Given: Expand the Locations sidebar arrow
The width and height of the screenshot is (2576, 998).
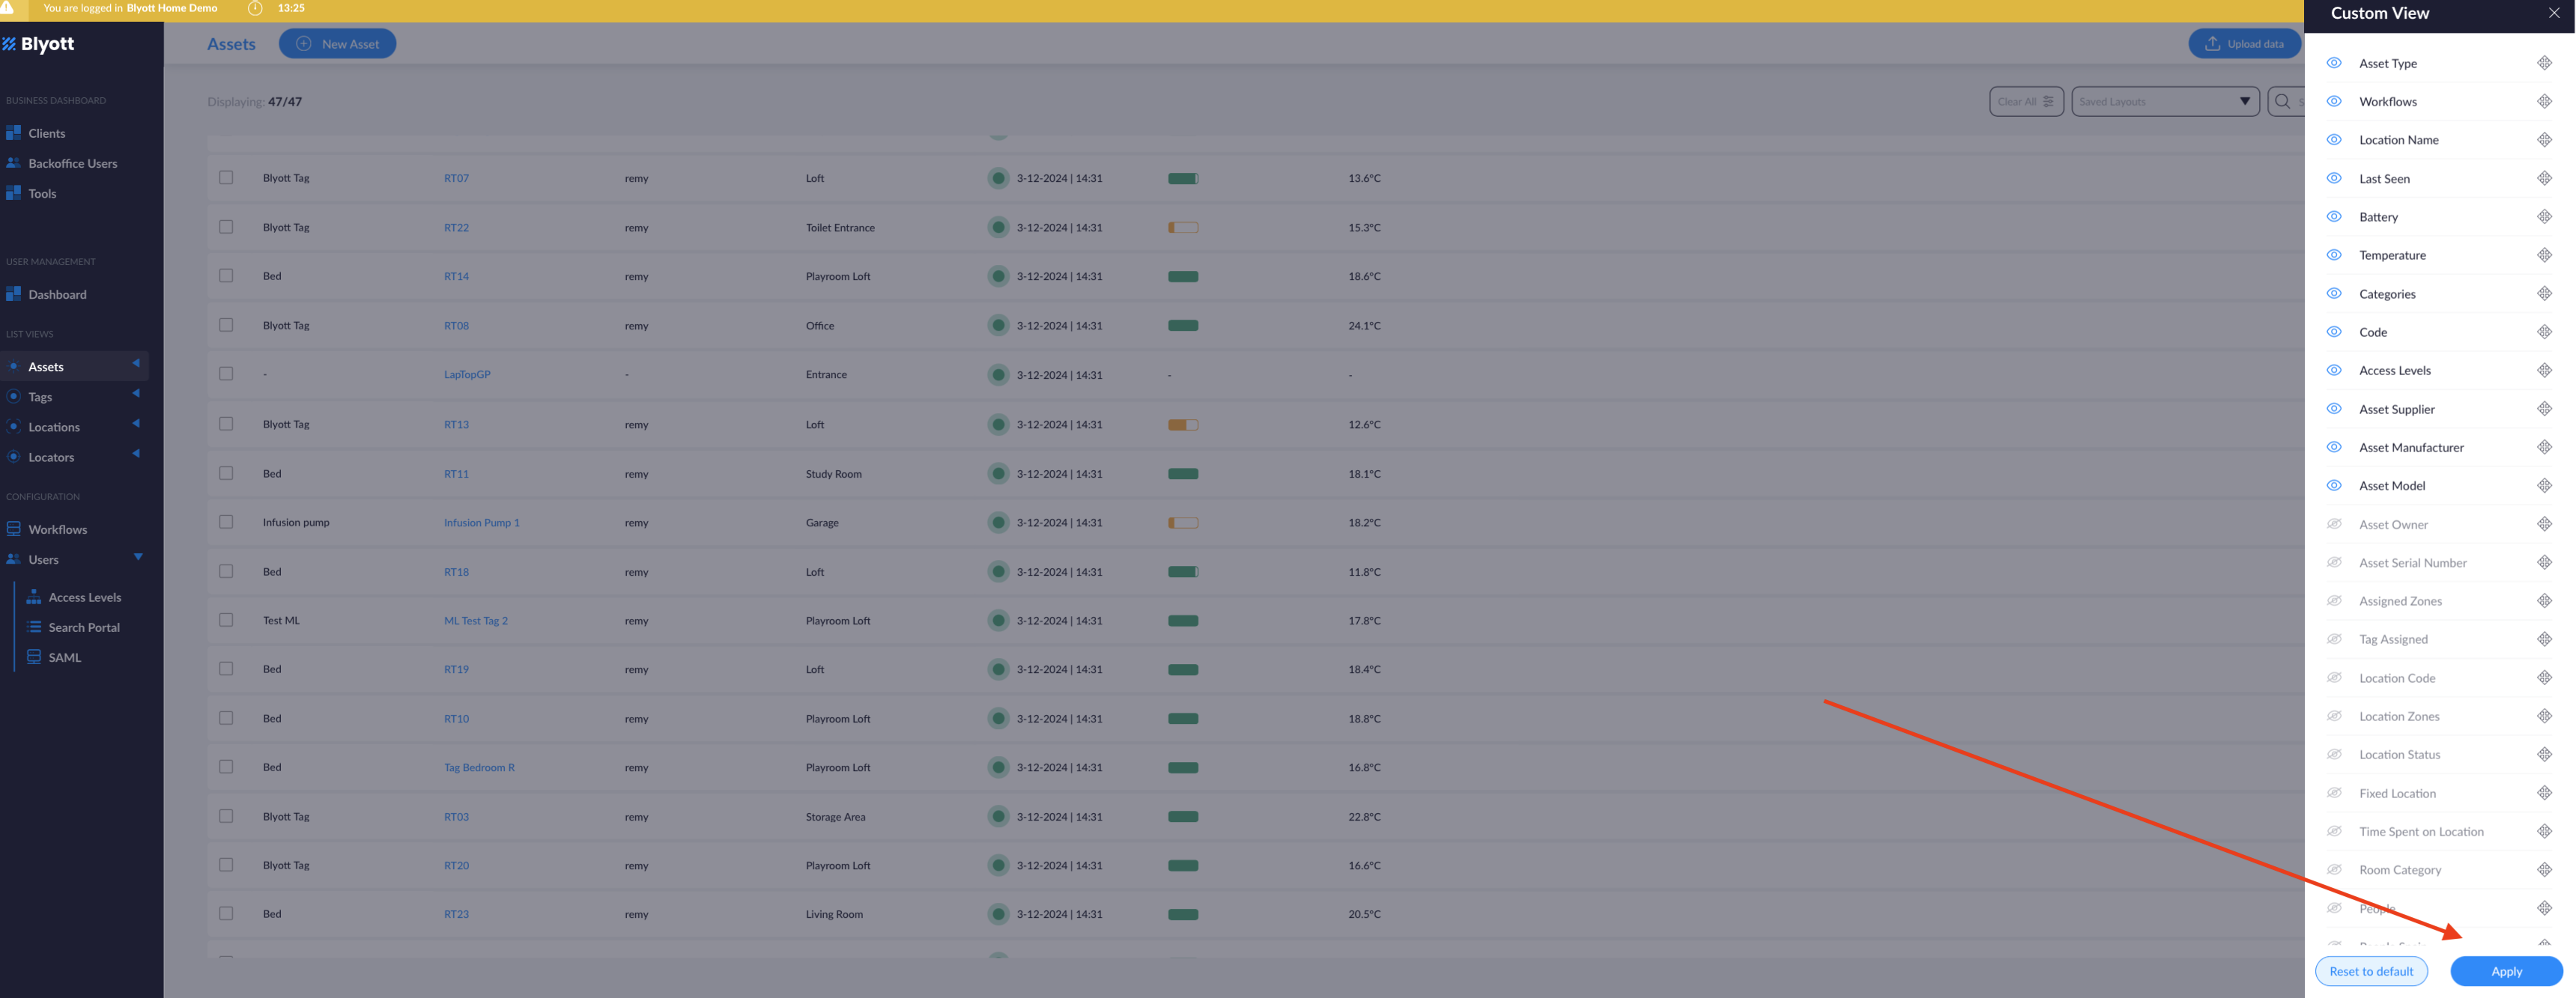Looking at the screenshot, I should [x=136, y=424].
